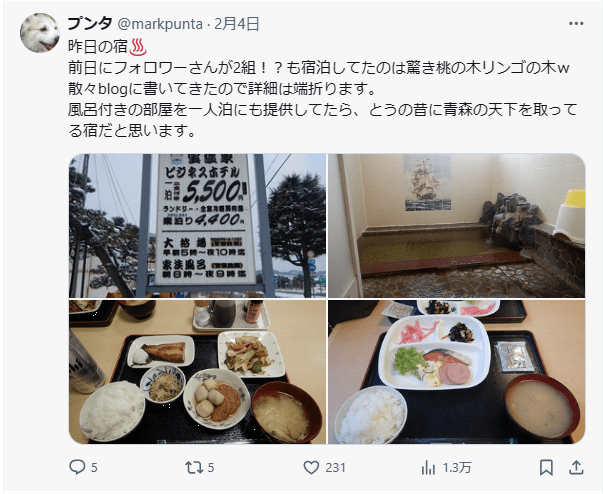The image size is (603, 494).
Task: Click the share upload icon
Action: (576, 467)
